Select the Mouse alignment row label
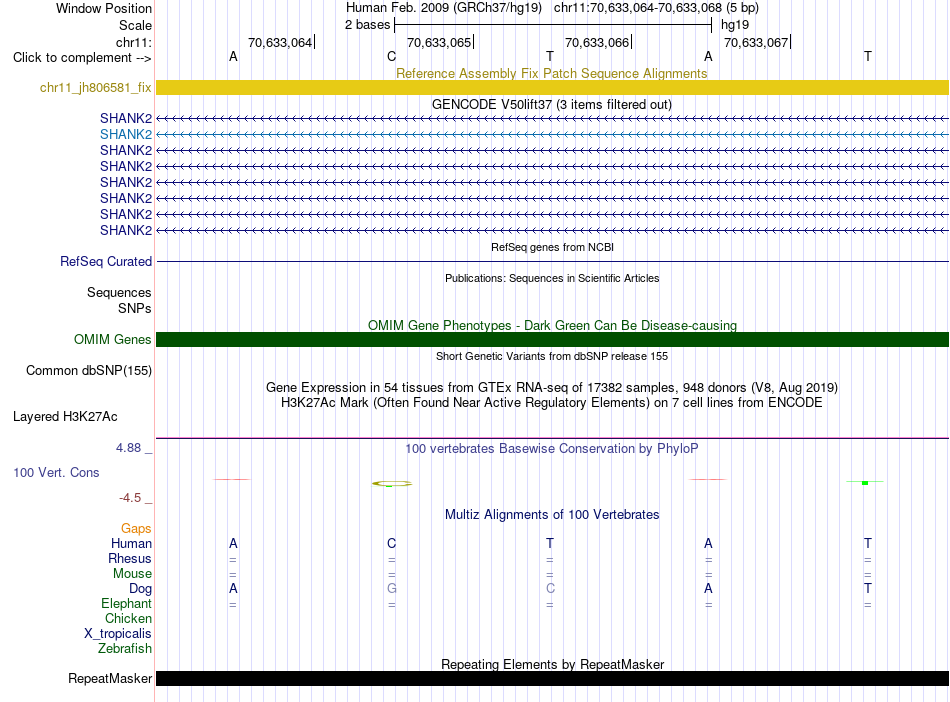 (x=132, y=574)
